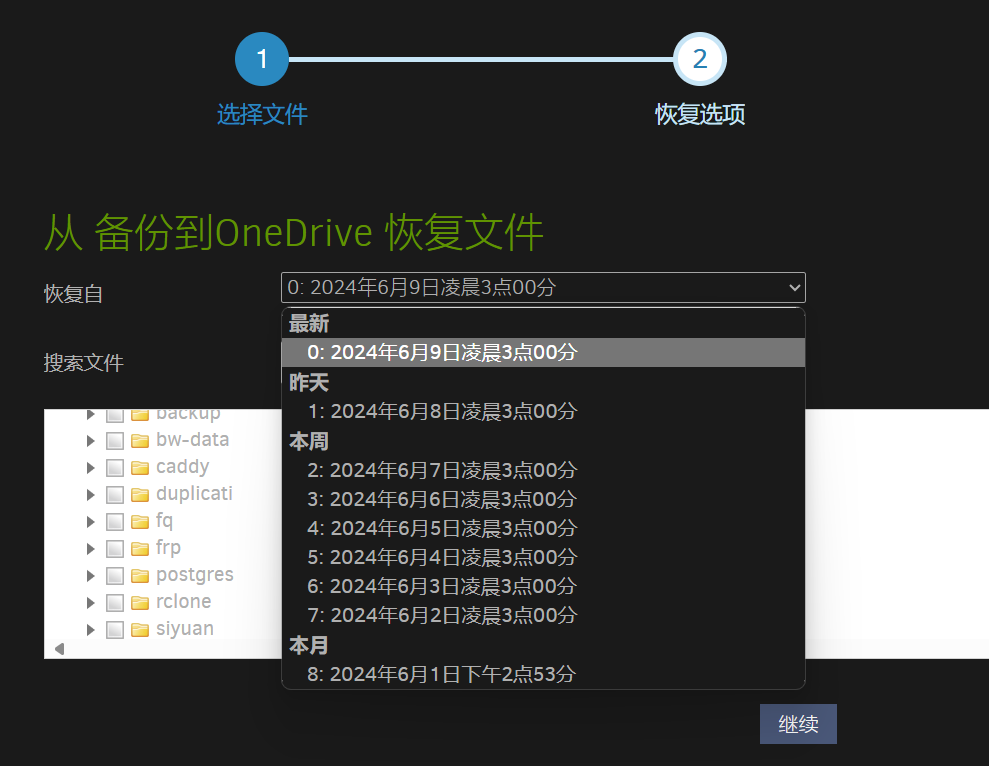Click step 1 circle 选择文件
This screenshot has height=766, width=989.
262,59
